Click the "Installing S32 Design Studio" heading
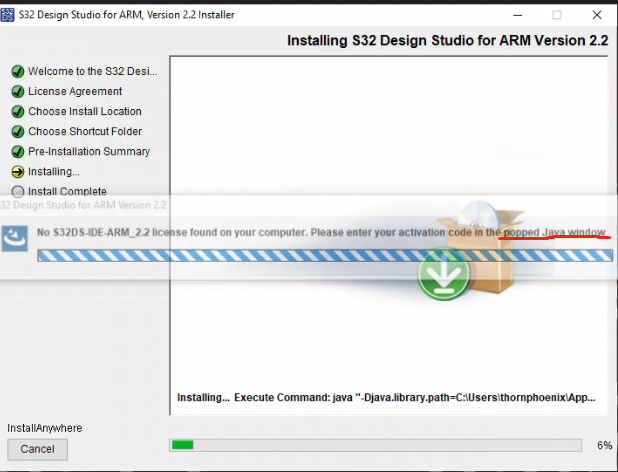Image resolution: width=618 pixels, height=472 pixels. [448, 41]
